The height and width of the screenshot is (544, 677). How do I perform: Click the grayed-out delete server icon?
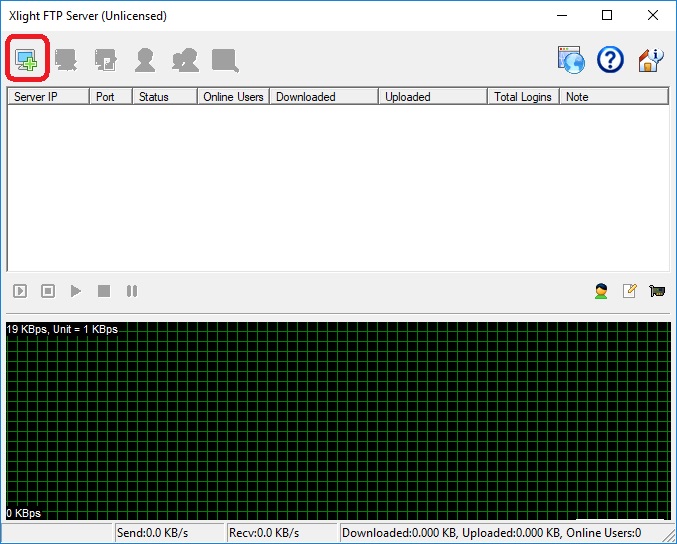[66, 60]
